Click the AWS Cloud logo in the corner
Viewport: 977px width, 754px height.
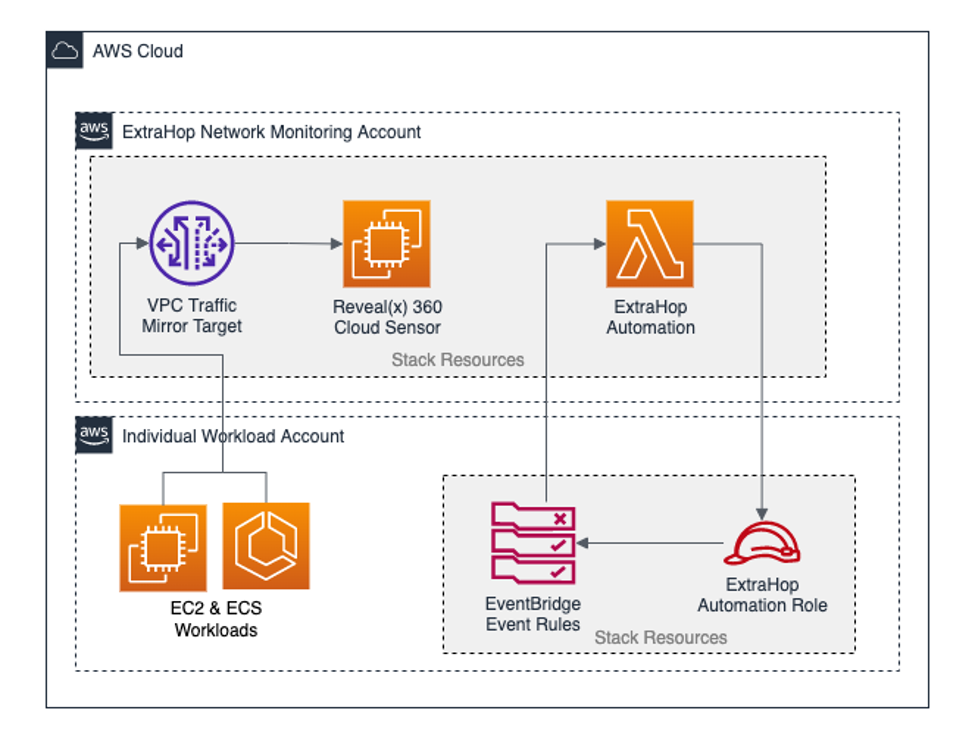click(x=65, y=51)
